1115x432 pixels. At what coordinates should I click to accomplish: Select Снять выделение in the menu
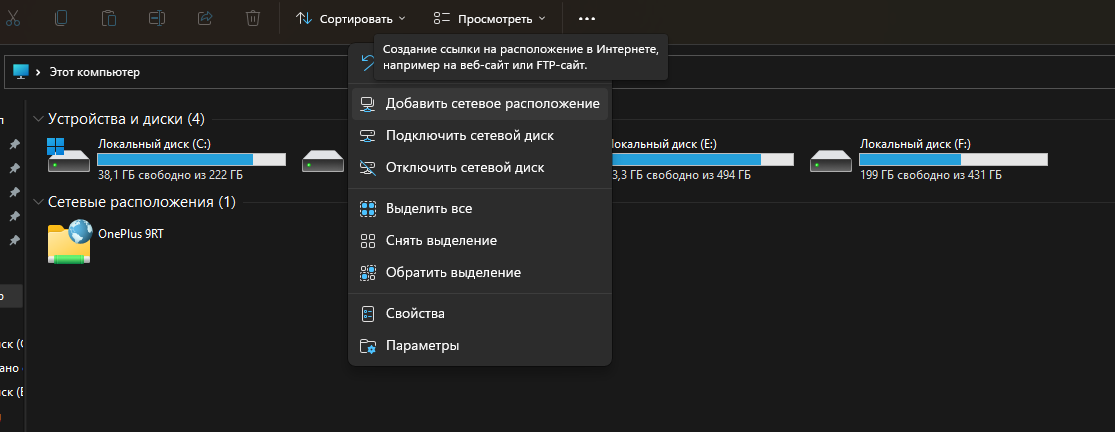[x=480, y=241]
